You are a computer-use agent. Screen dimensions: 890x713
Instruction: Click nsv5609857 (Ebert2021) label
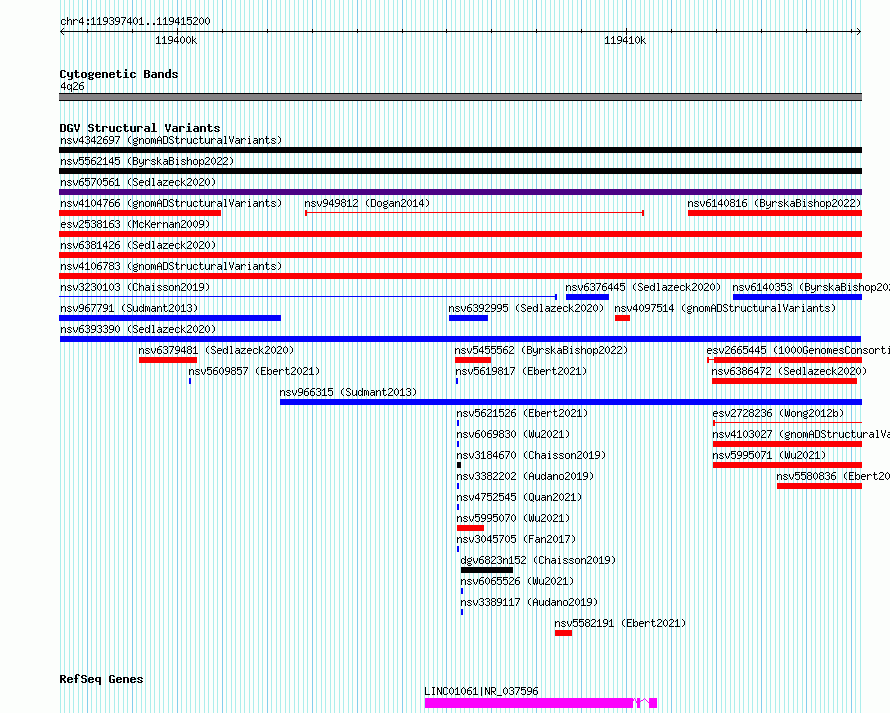(x=254, y=371)
